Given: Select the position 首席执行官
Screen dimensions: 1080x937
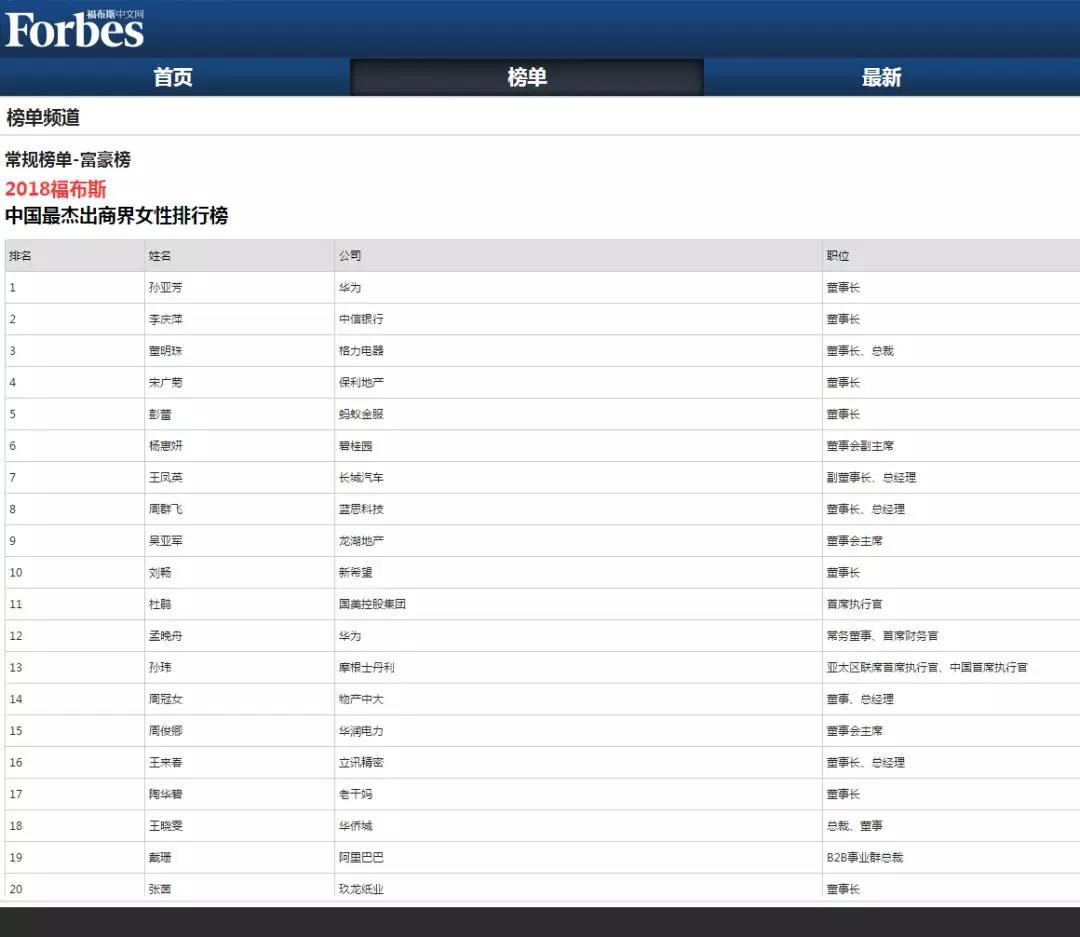Looking at the screenshot, I should pos(854,604).
